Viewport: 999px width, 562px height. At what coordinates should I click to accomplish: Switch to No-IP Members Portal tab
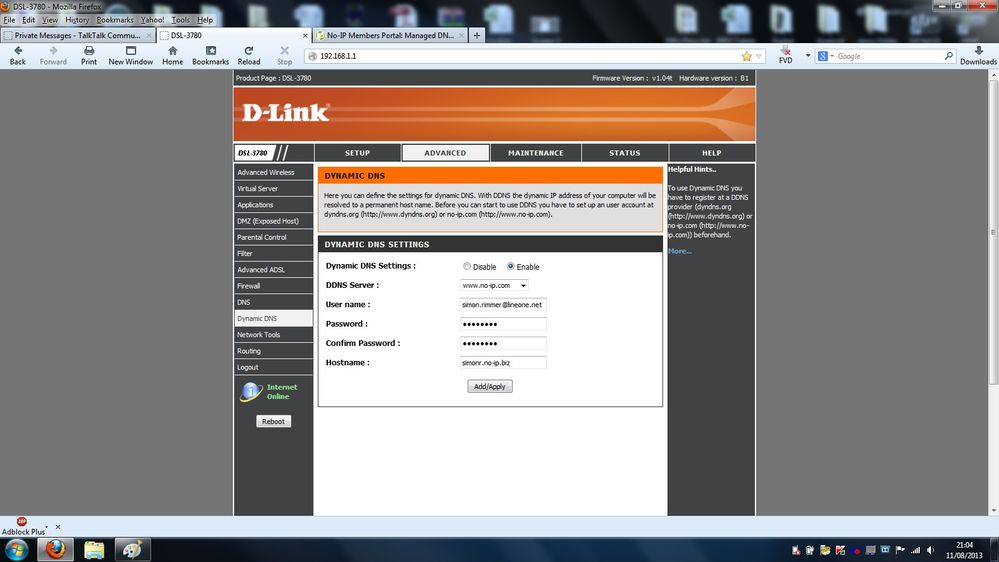(x=390, y=36)
